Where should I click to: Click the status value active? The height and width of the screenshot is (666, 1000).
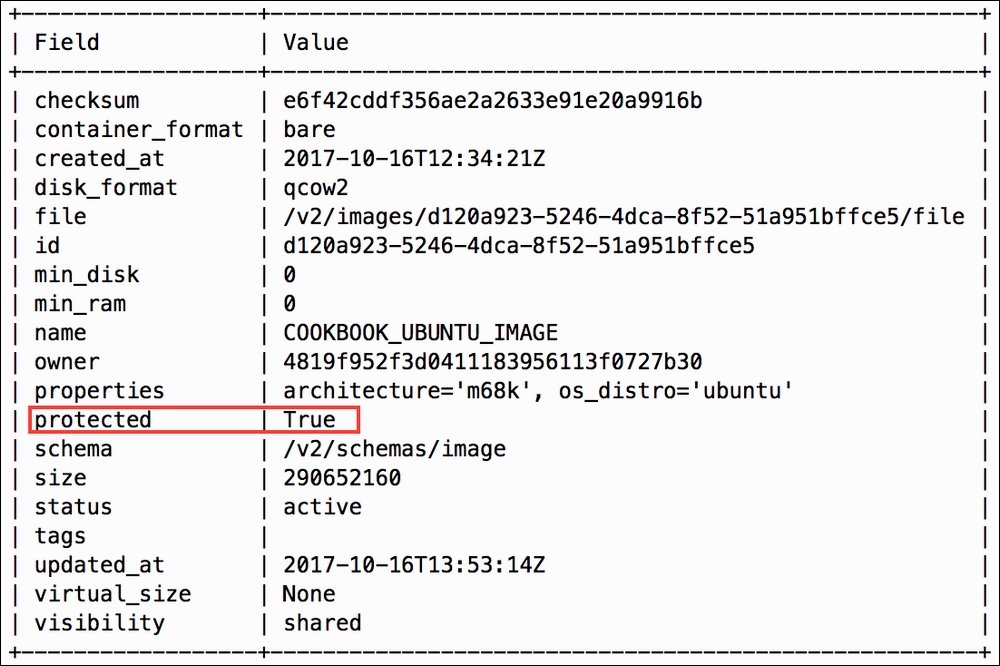click(x=322, y=507)
